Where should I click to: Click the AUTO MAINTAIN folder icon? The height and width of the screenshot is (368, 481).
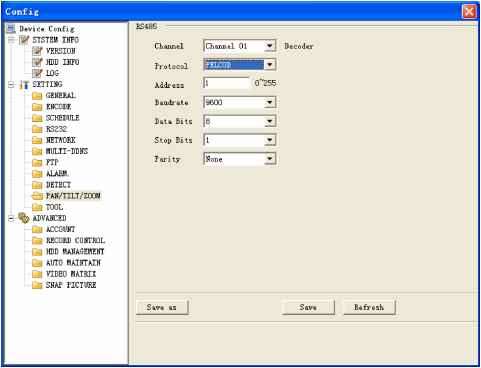[37, 263]
